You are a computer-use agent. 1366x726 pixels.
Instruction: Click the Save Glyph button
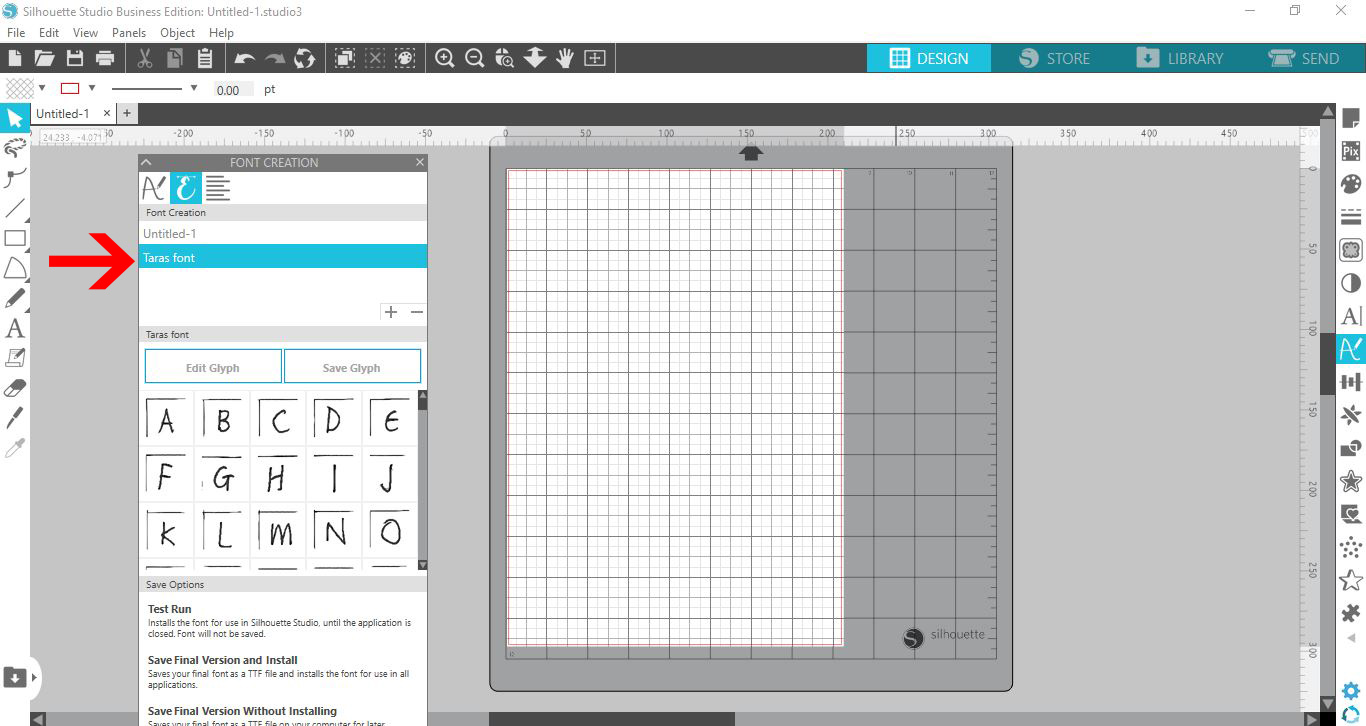(x=352, y=367)
